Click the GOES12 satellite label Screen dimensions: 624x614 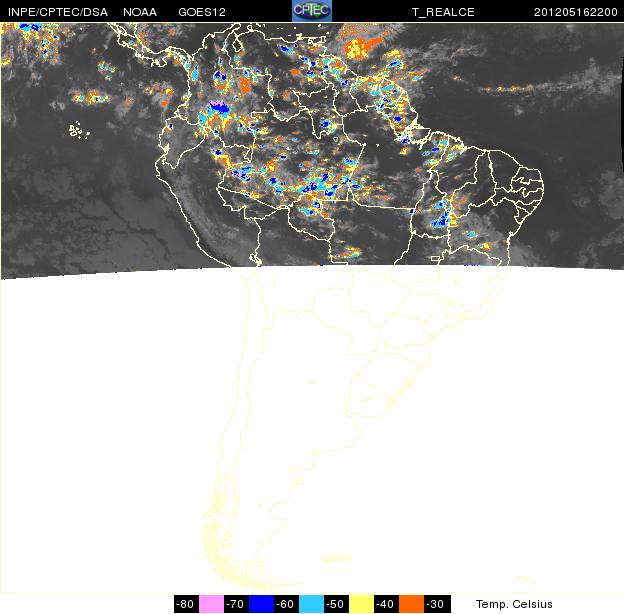point(202,12)
